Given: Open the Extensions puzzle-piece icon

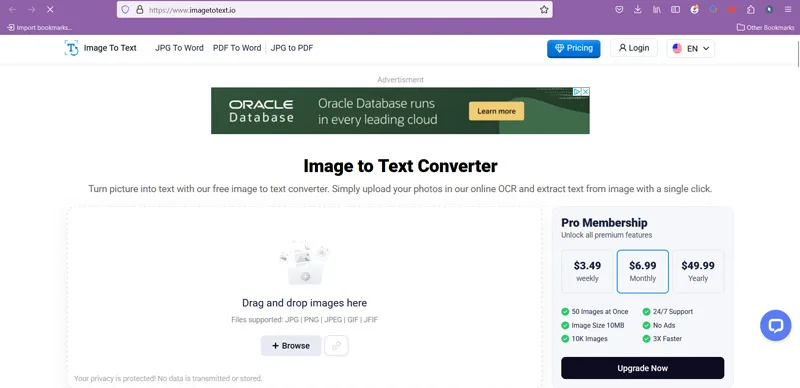Looking at the screenshot, I should coord(751,9).
